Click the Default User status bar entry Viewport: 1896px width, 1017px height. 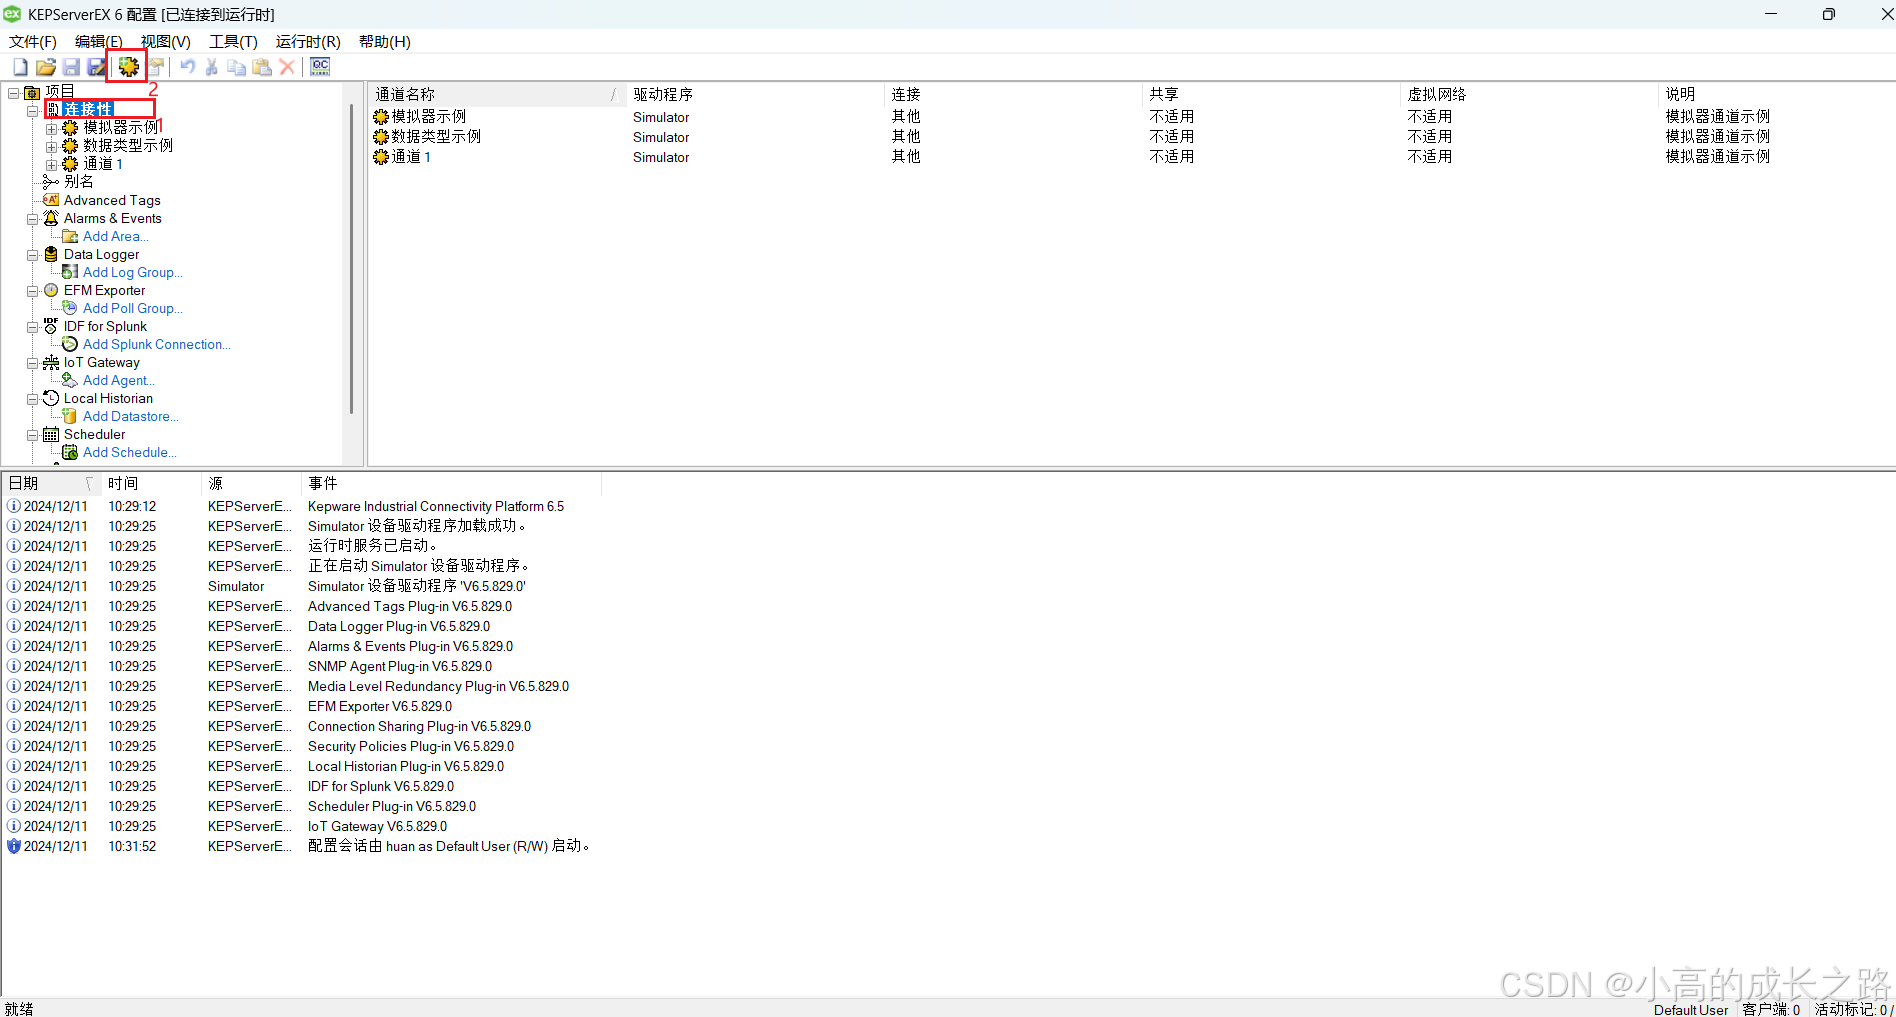pos(1690,1009)
